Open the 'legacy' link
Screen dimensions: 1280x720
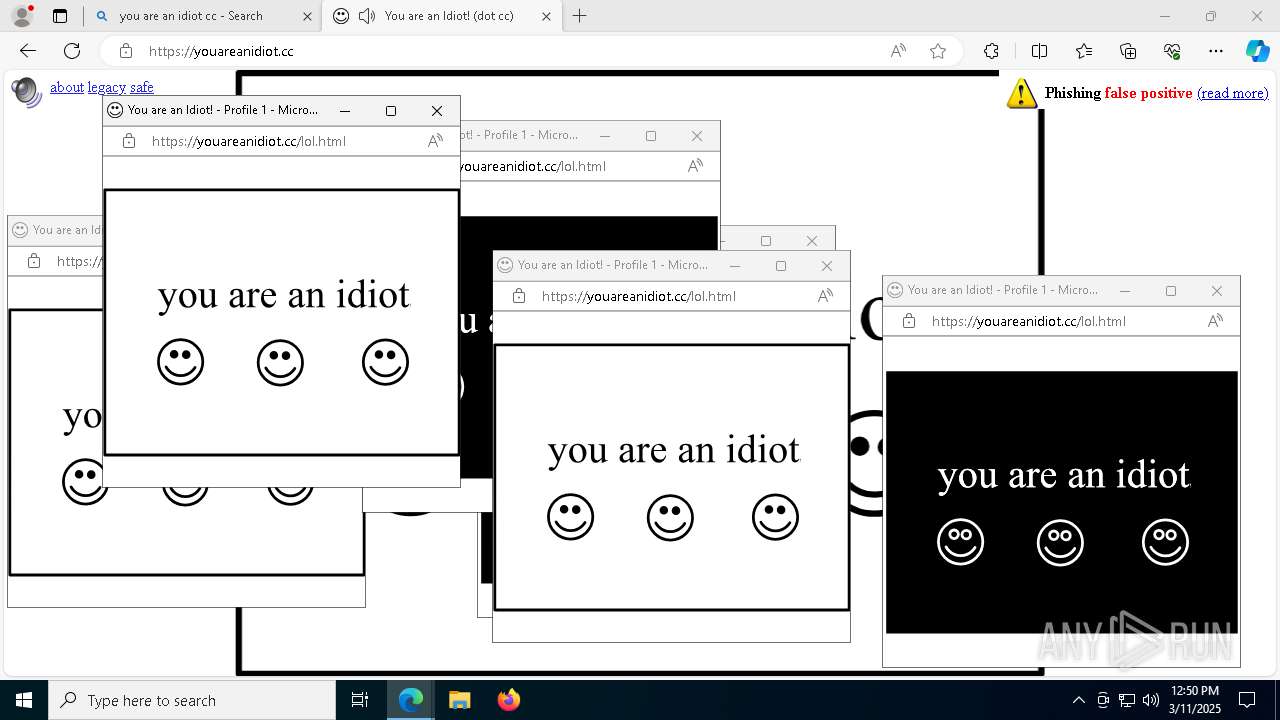(106, 87)
